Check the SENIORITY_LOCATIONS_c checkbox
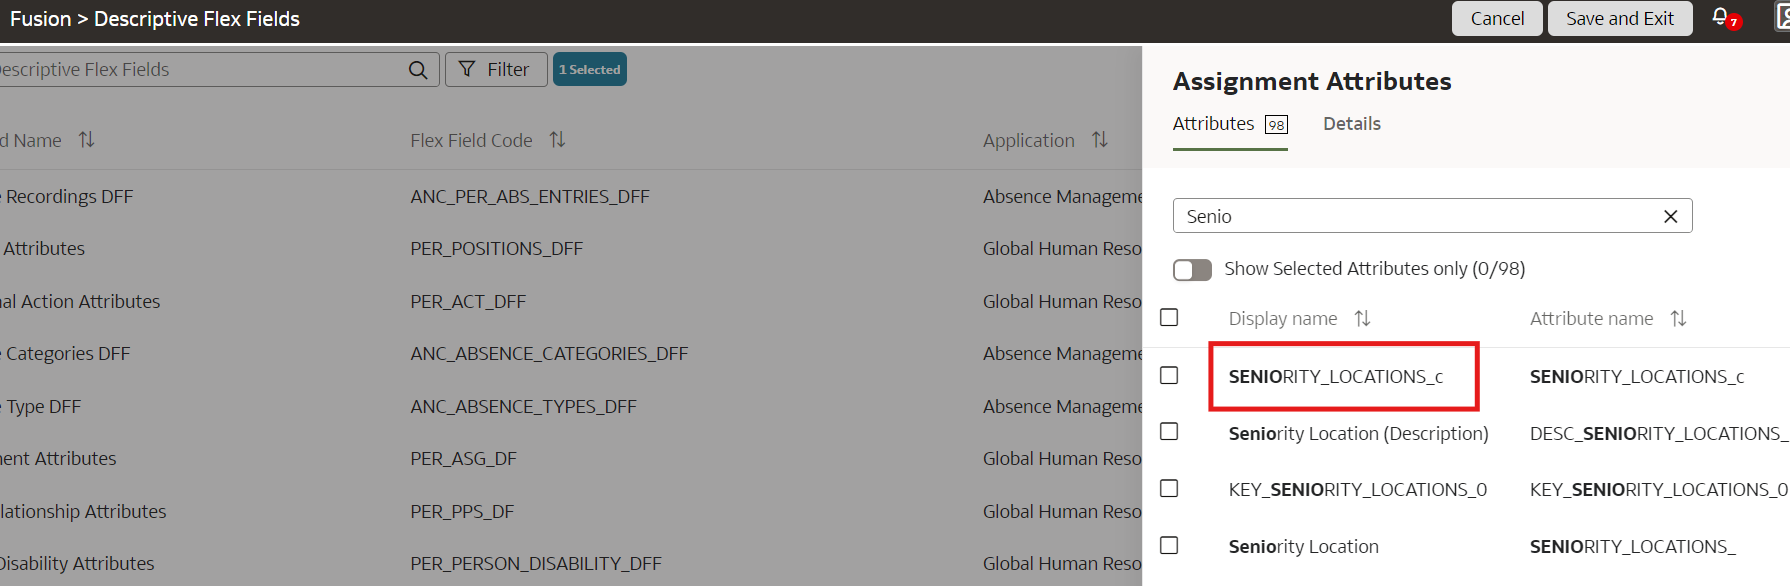 (x=1169, y=375)
